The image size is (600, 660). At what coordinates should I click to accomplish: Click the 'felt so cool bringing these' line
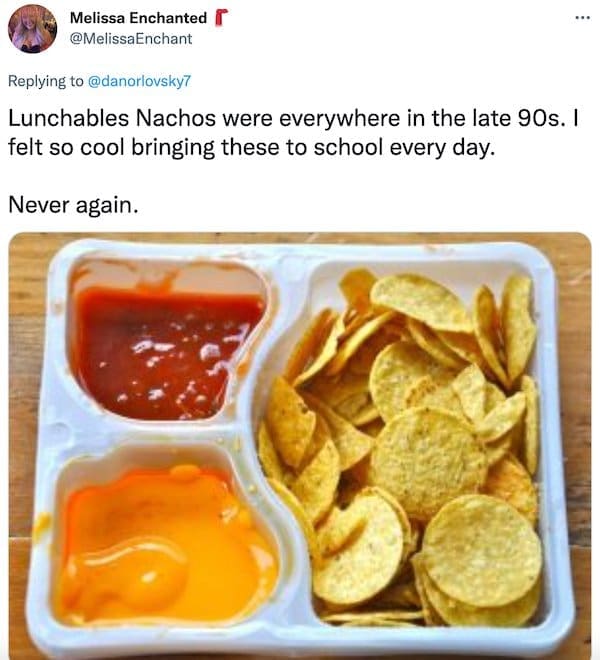pyautogui.click(x=144, y=148)
